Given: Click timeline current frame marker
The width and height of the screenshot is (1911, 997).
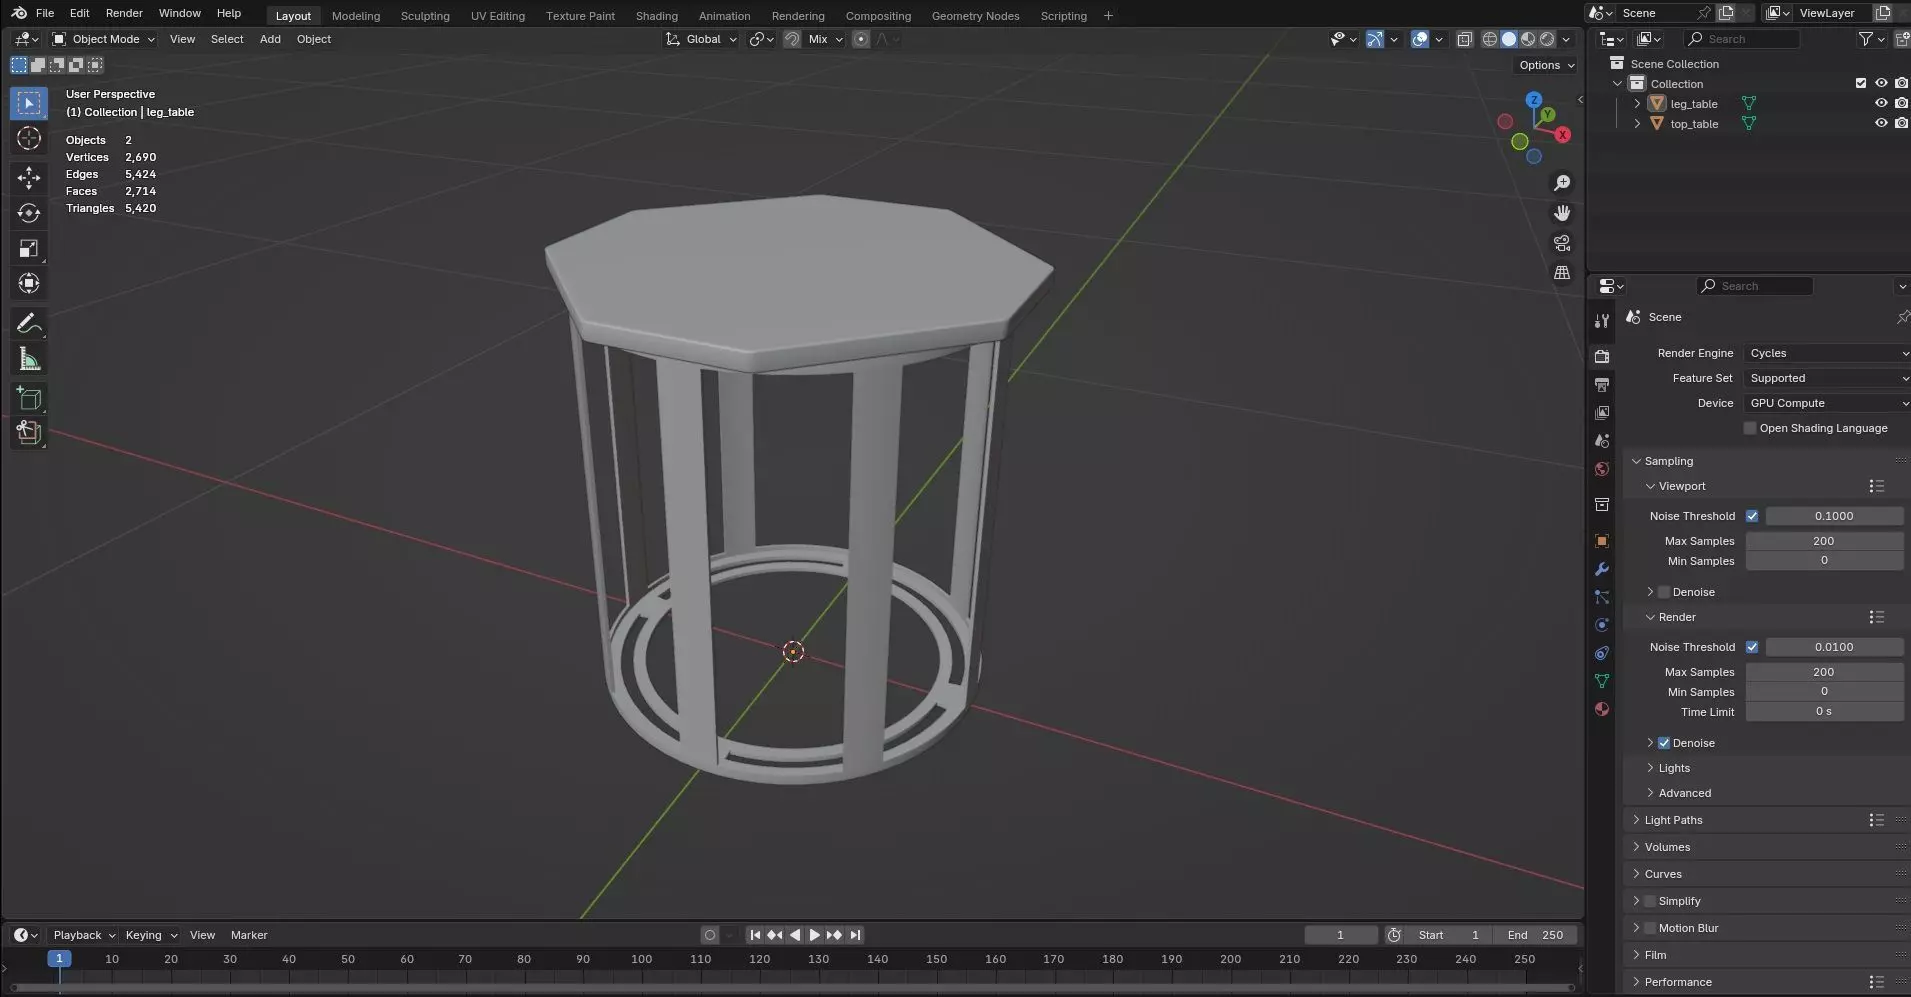Looking at the screenshot, I should click(x=59, y=958).
